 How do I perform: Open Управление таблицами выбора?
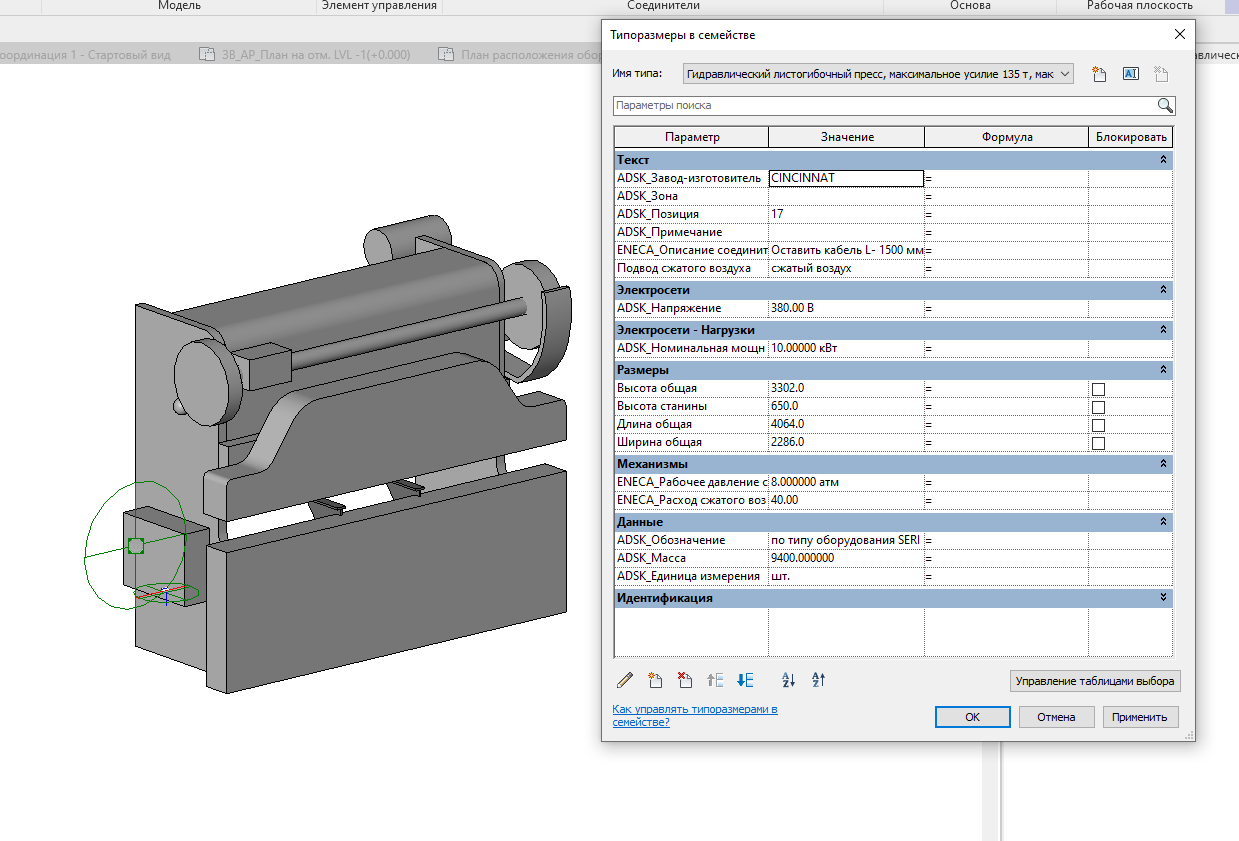pyautogui.click(x=1095, y=682)
